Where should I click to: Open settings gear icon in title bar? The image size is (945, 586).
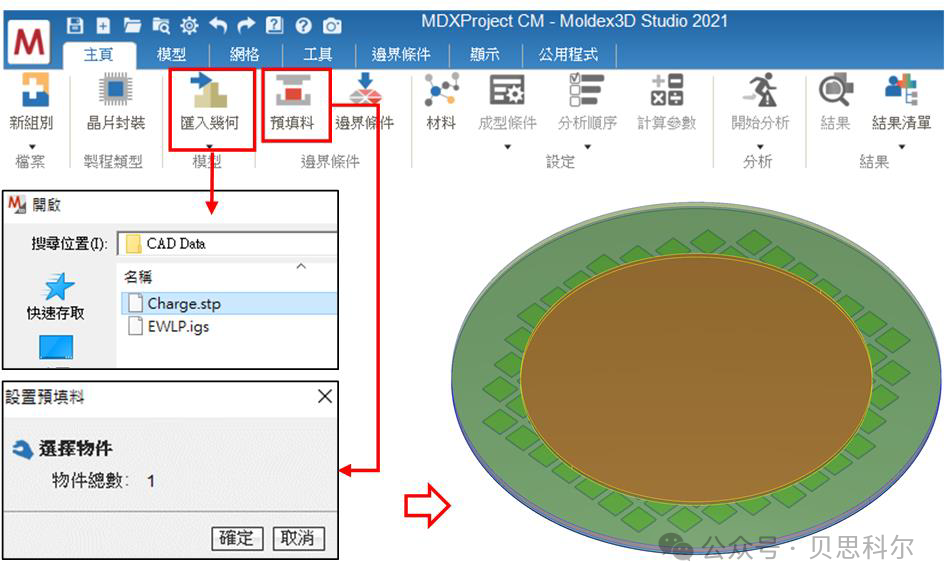coord(189,25)
